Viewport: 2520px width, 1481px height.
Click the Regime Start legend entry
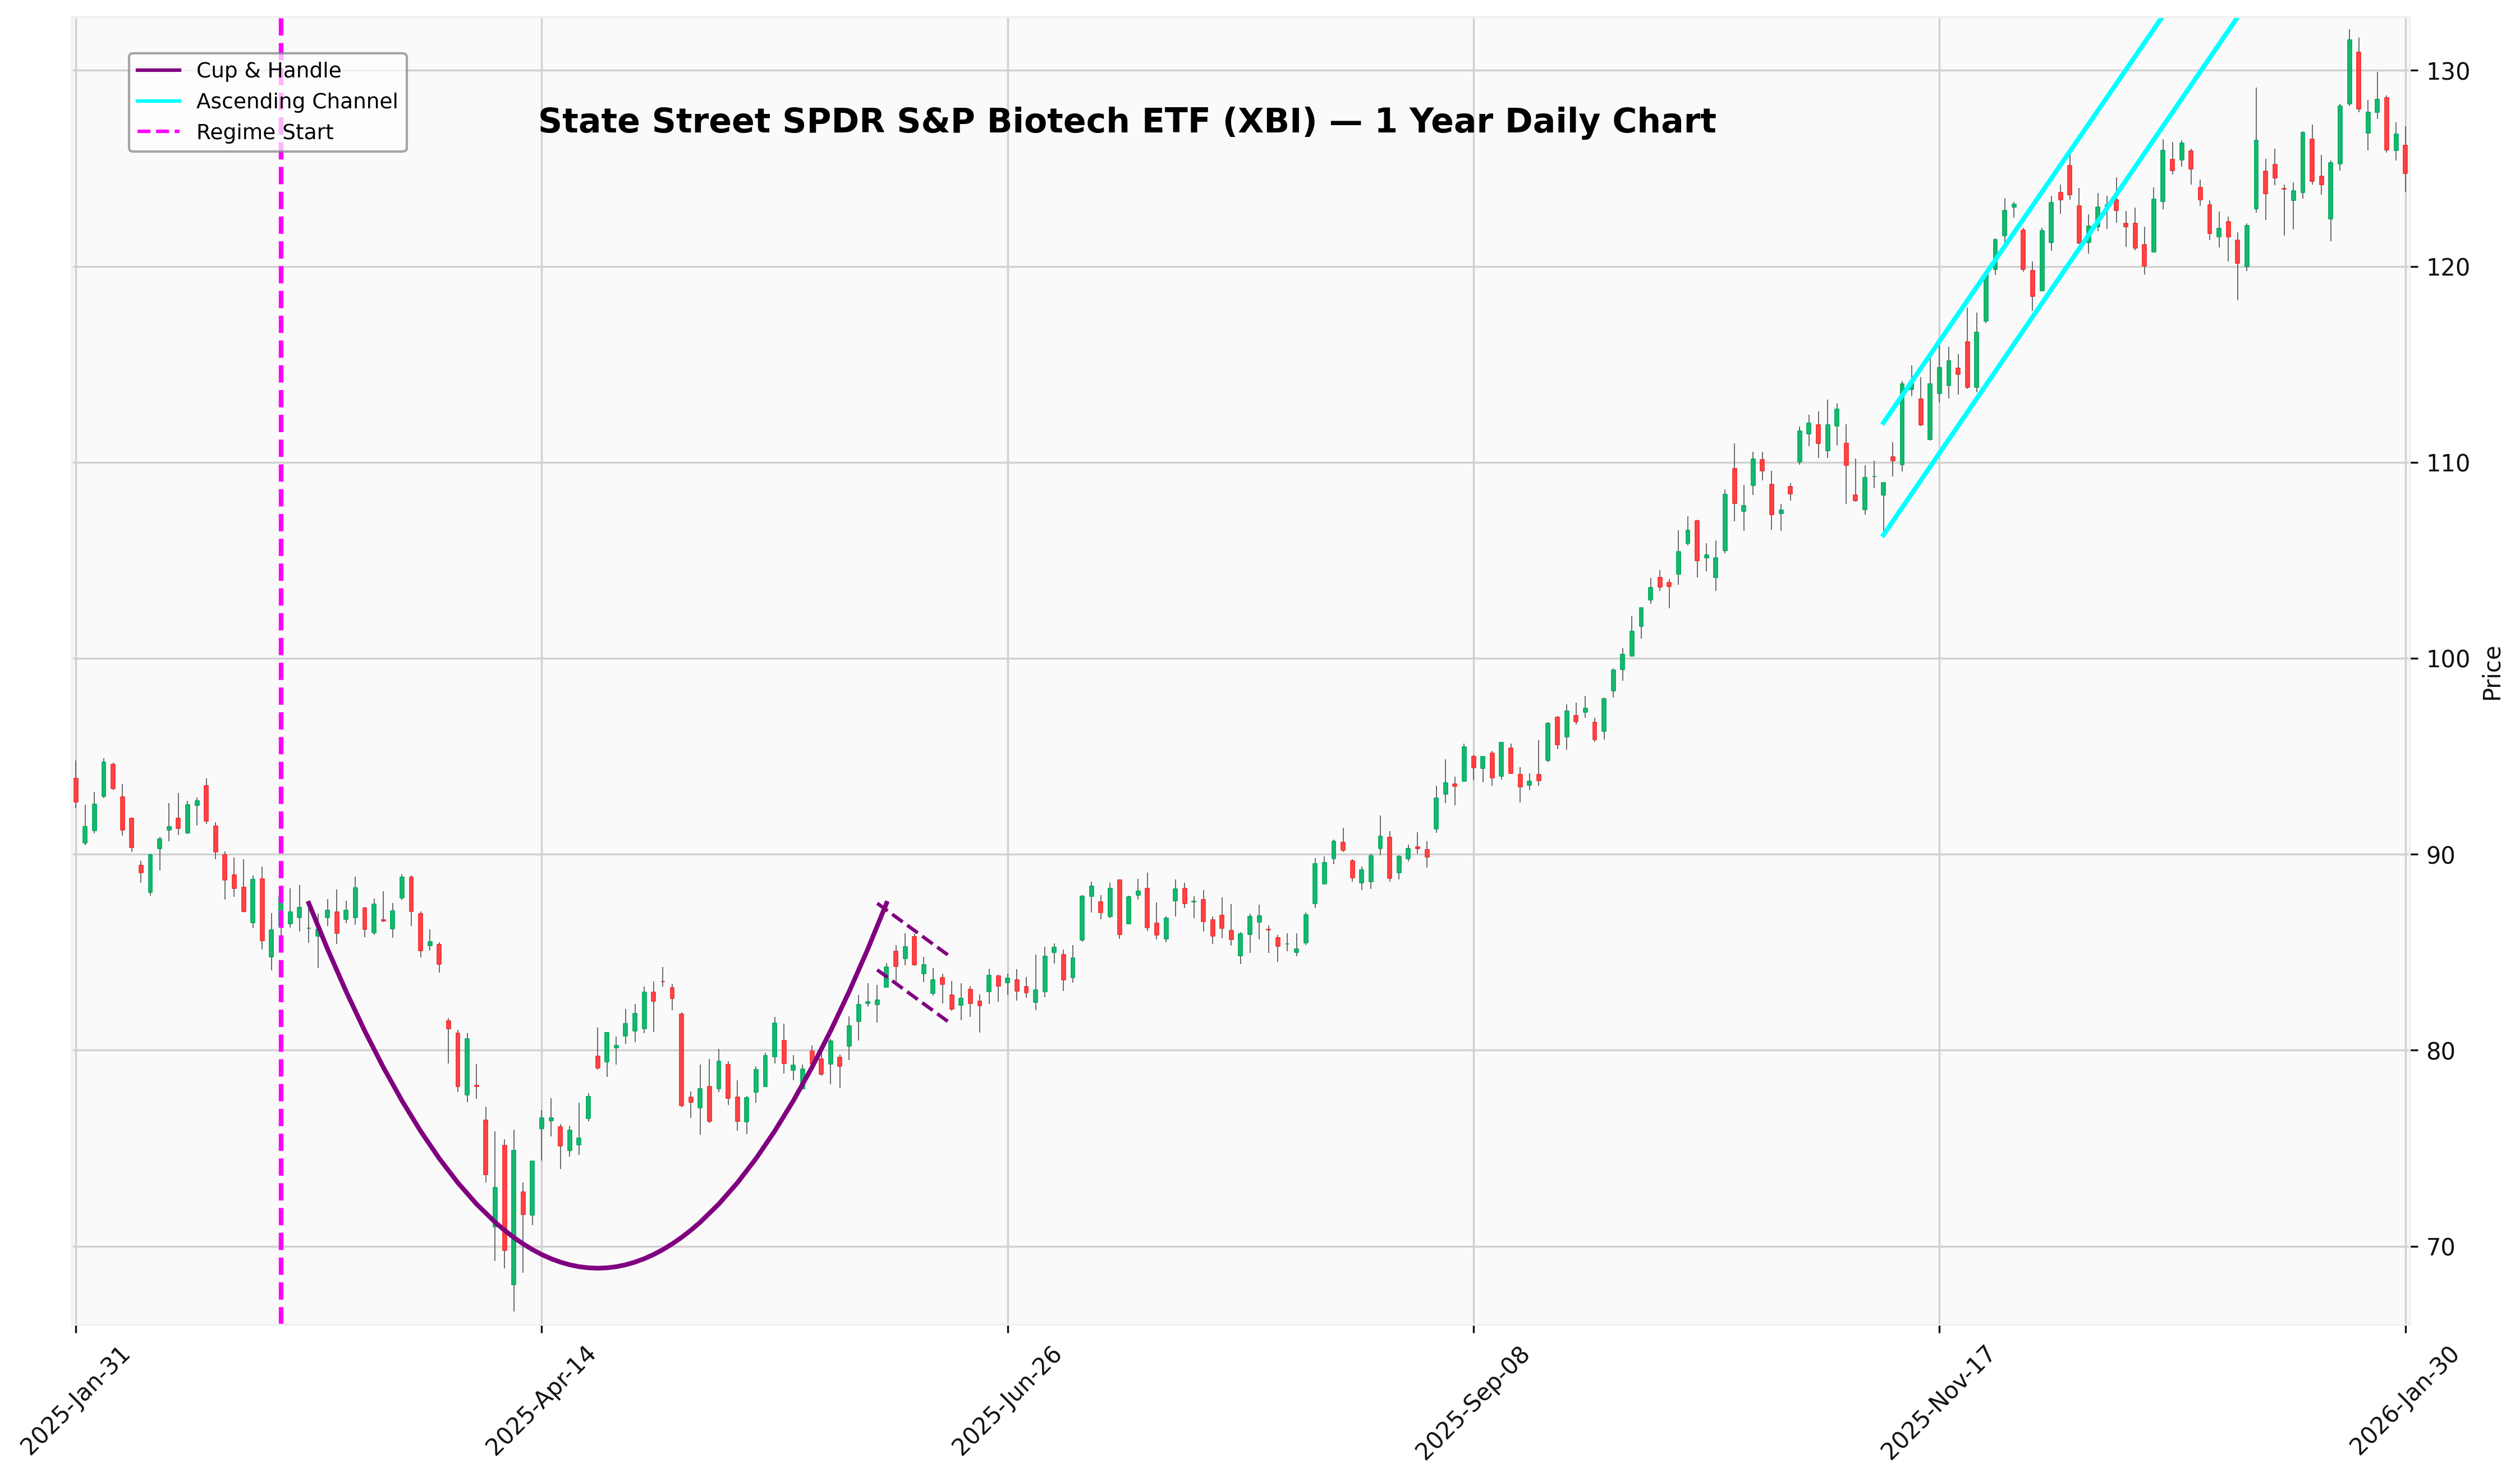point(264,132)
